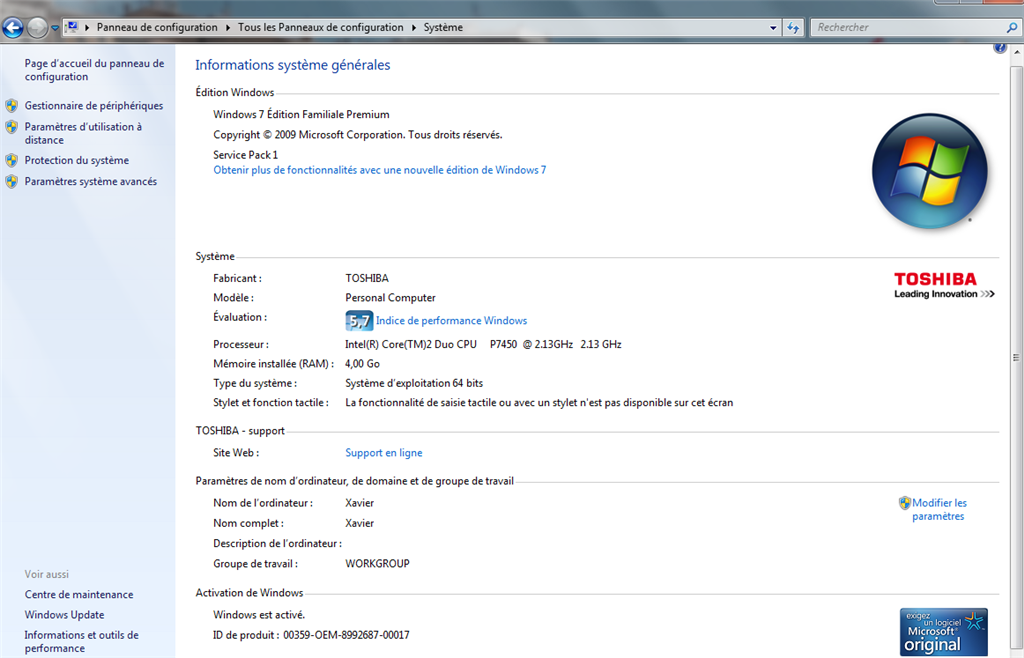Click Système d'exploitation 64 bits value
Viewport: 1024px width, 658px height.
[414, 383]
